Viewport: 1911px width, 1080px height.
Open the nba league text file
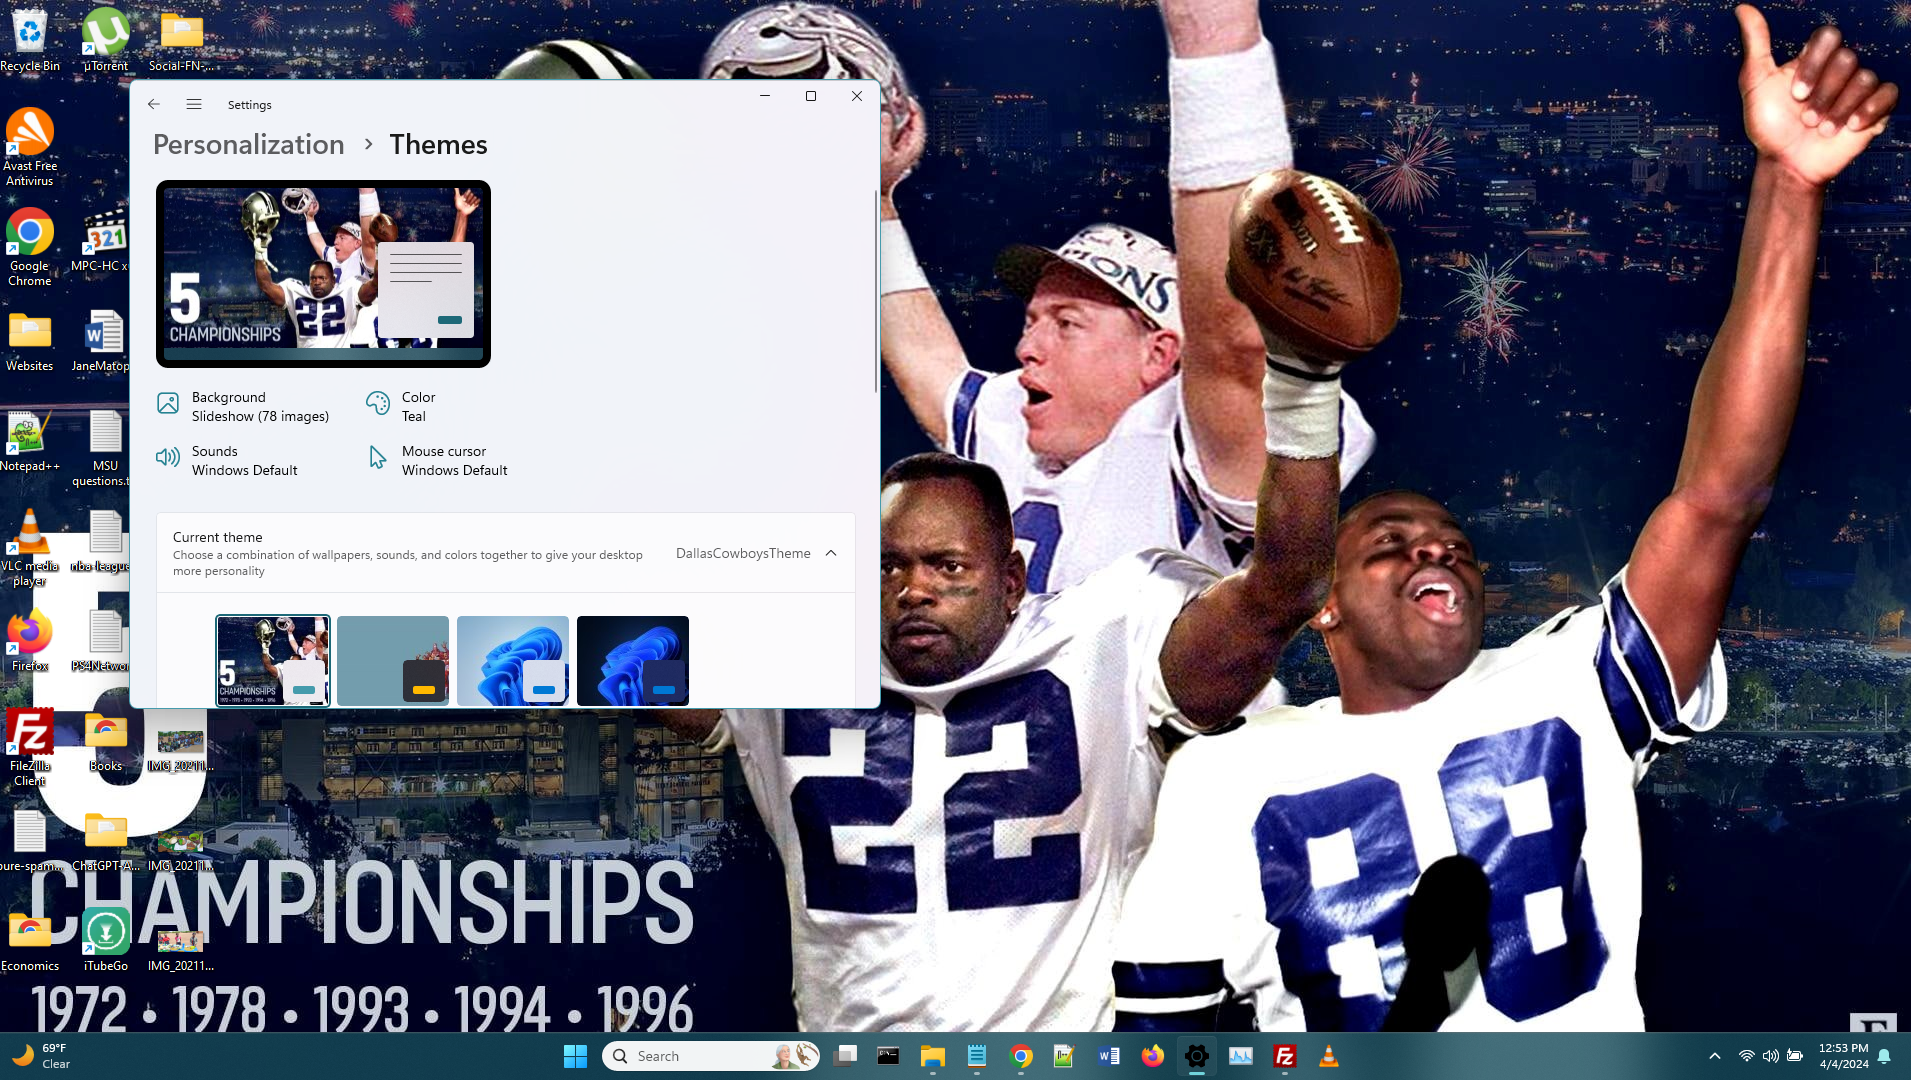tap(103, 540)
